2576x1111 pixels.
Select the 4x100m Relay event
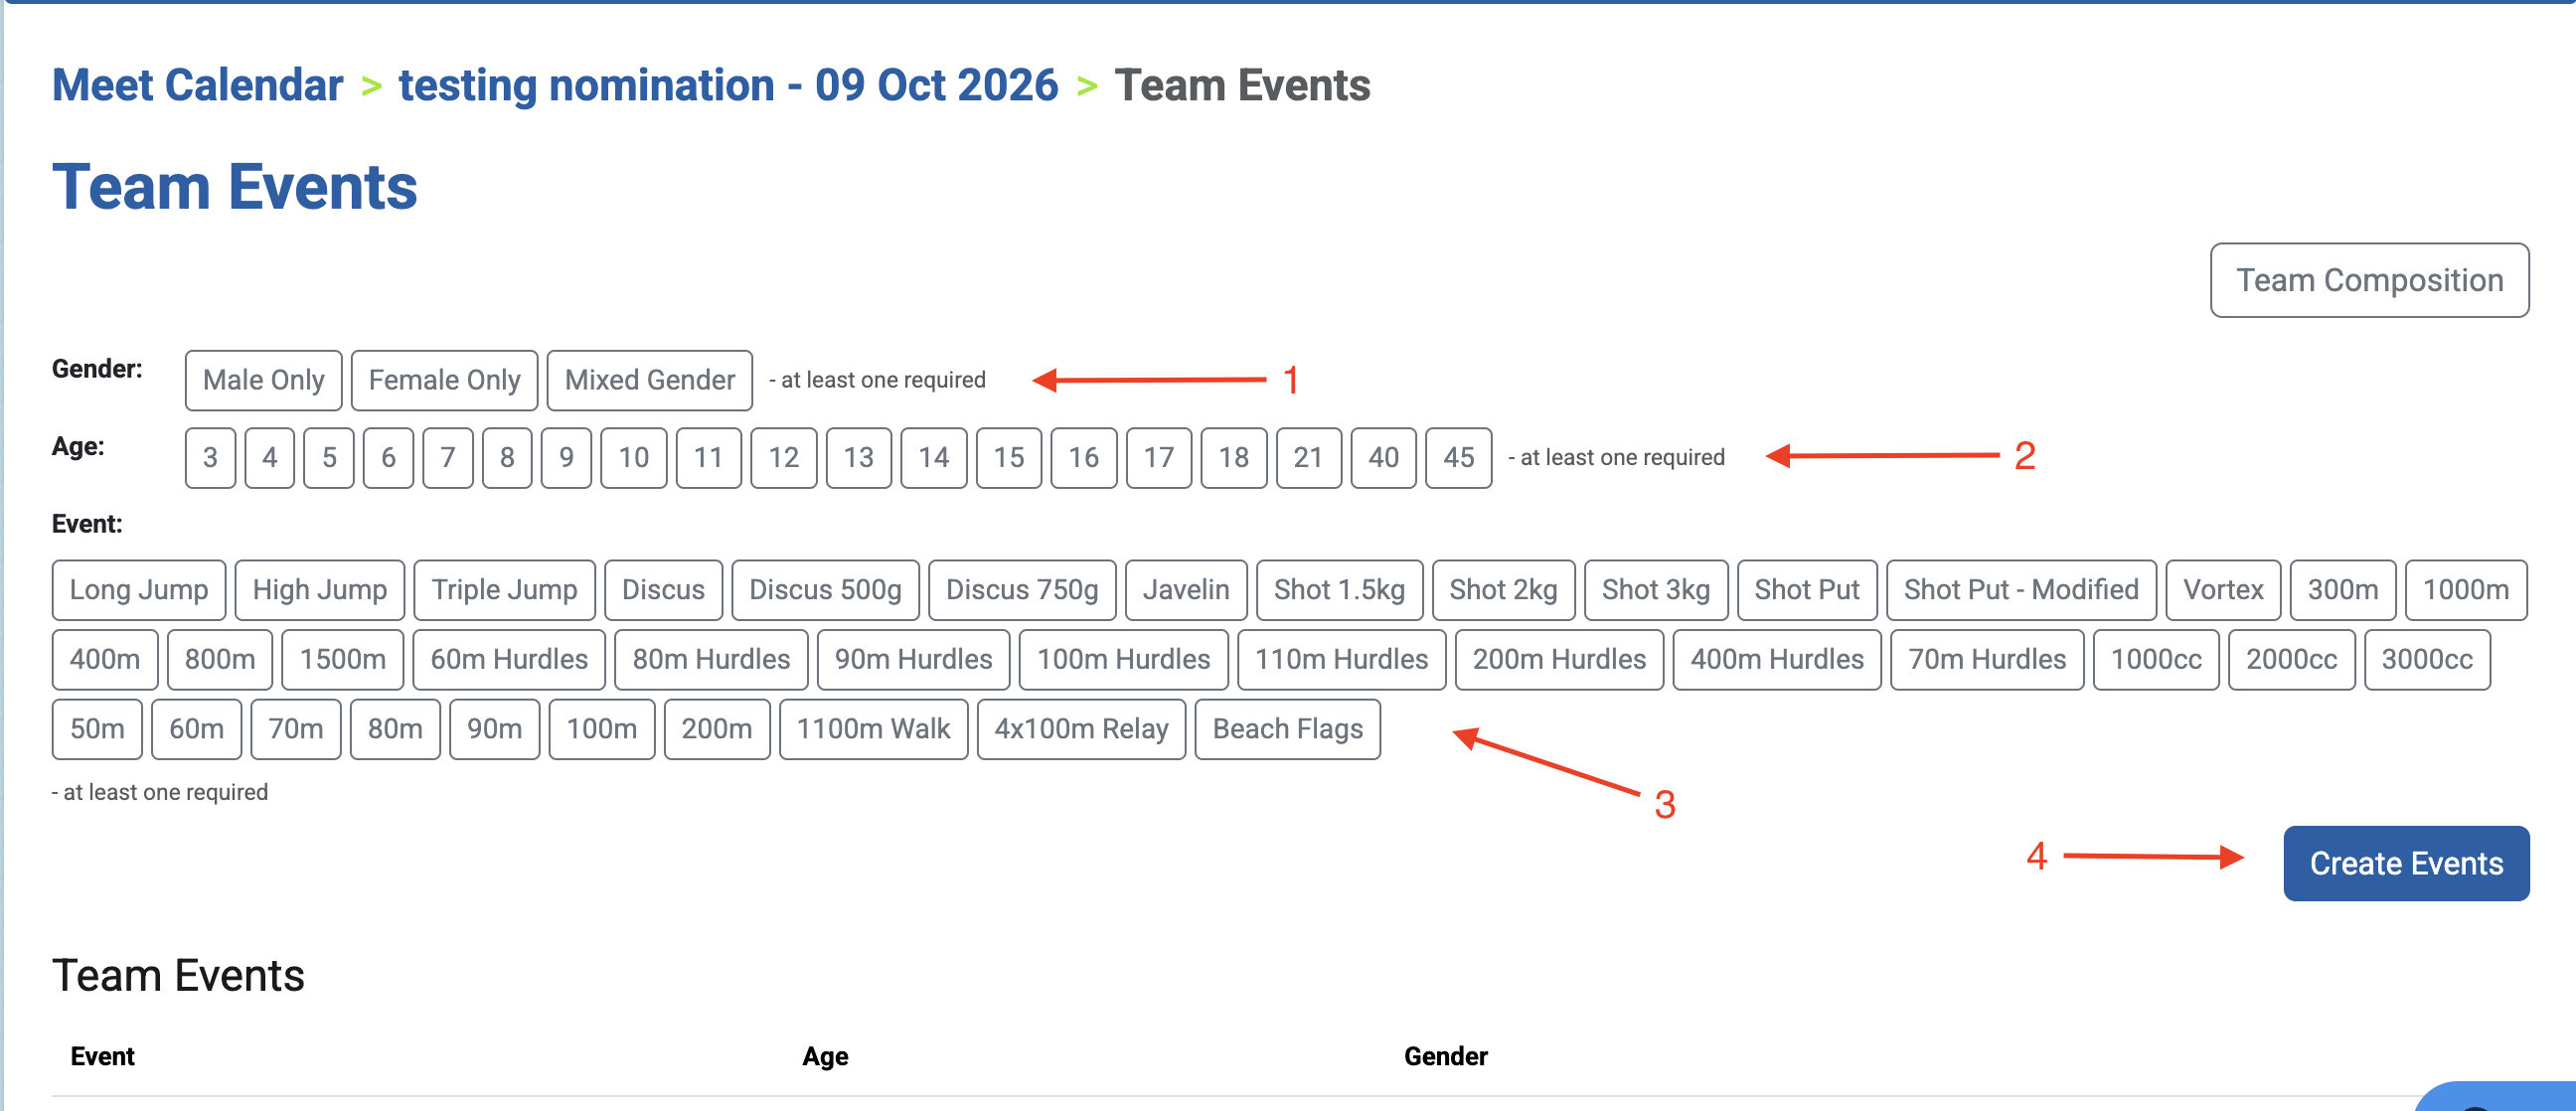coord(1081,729)
